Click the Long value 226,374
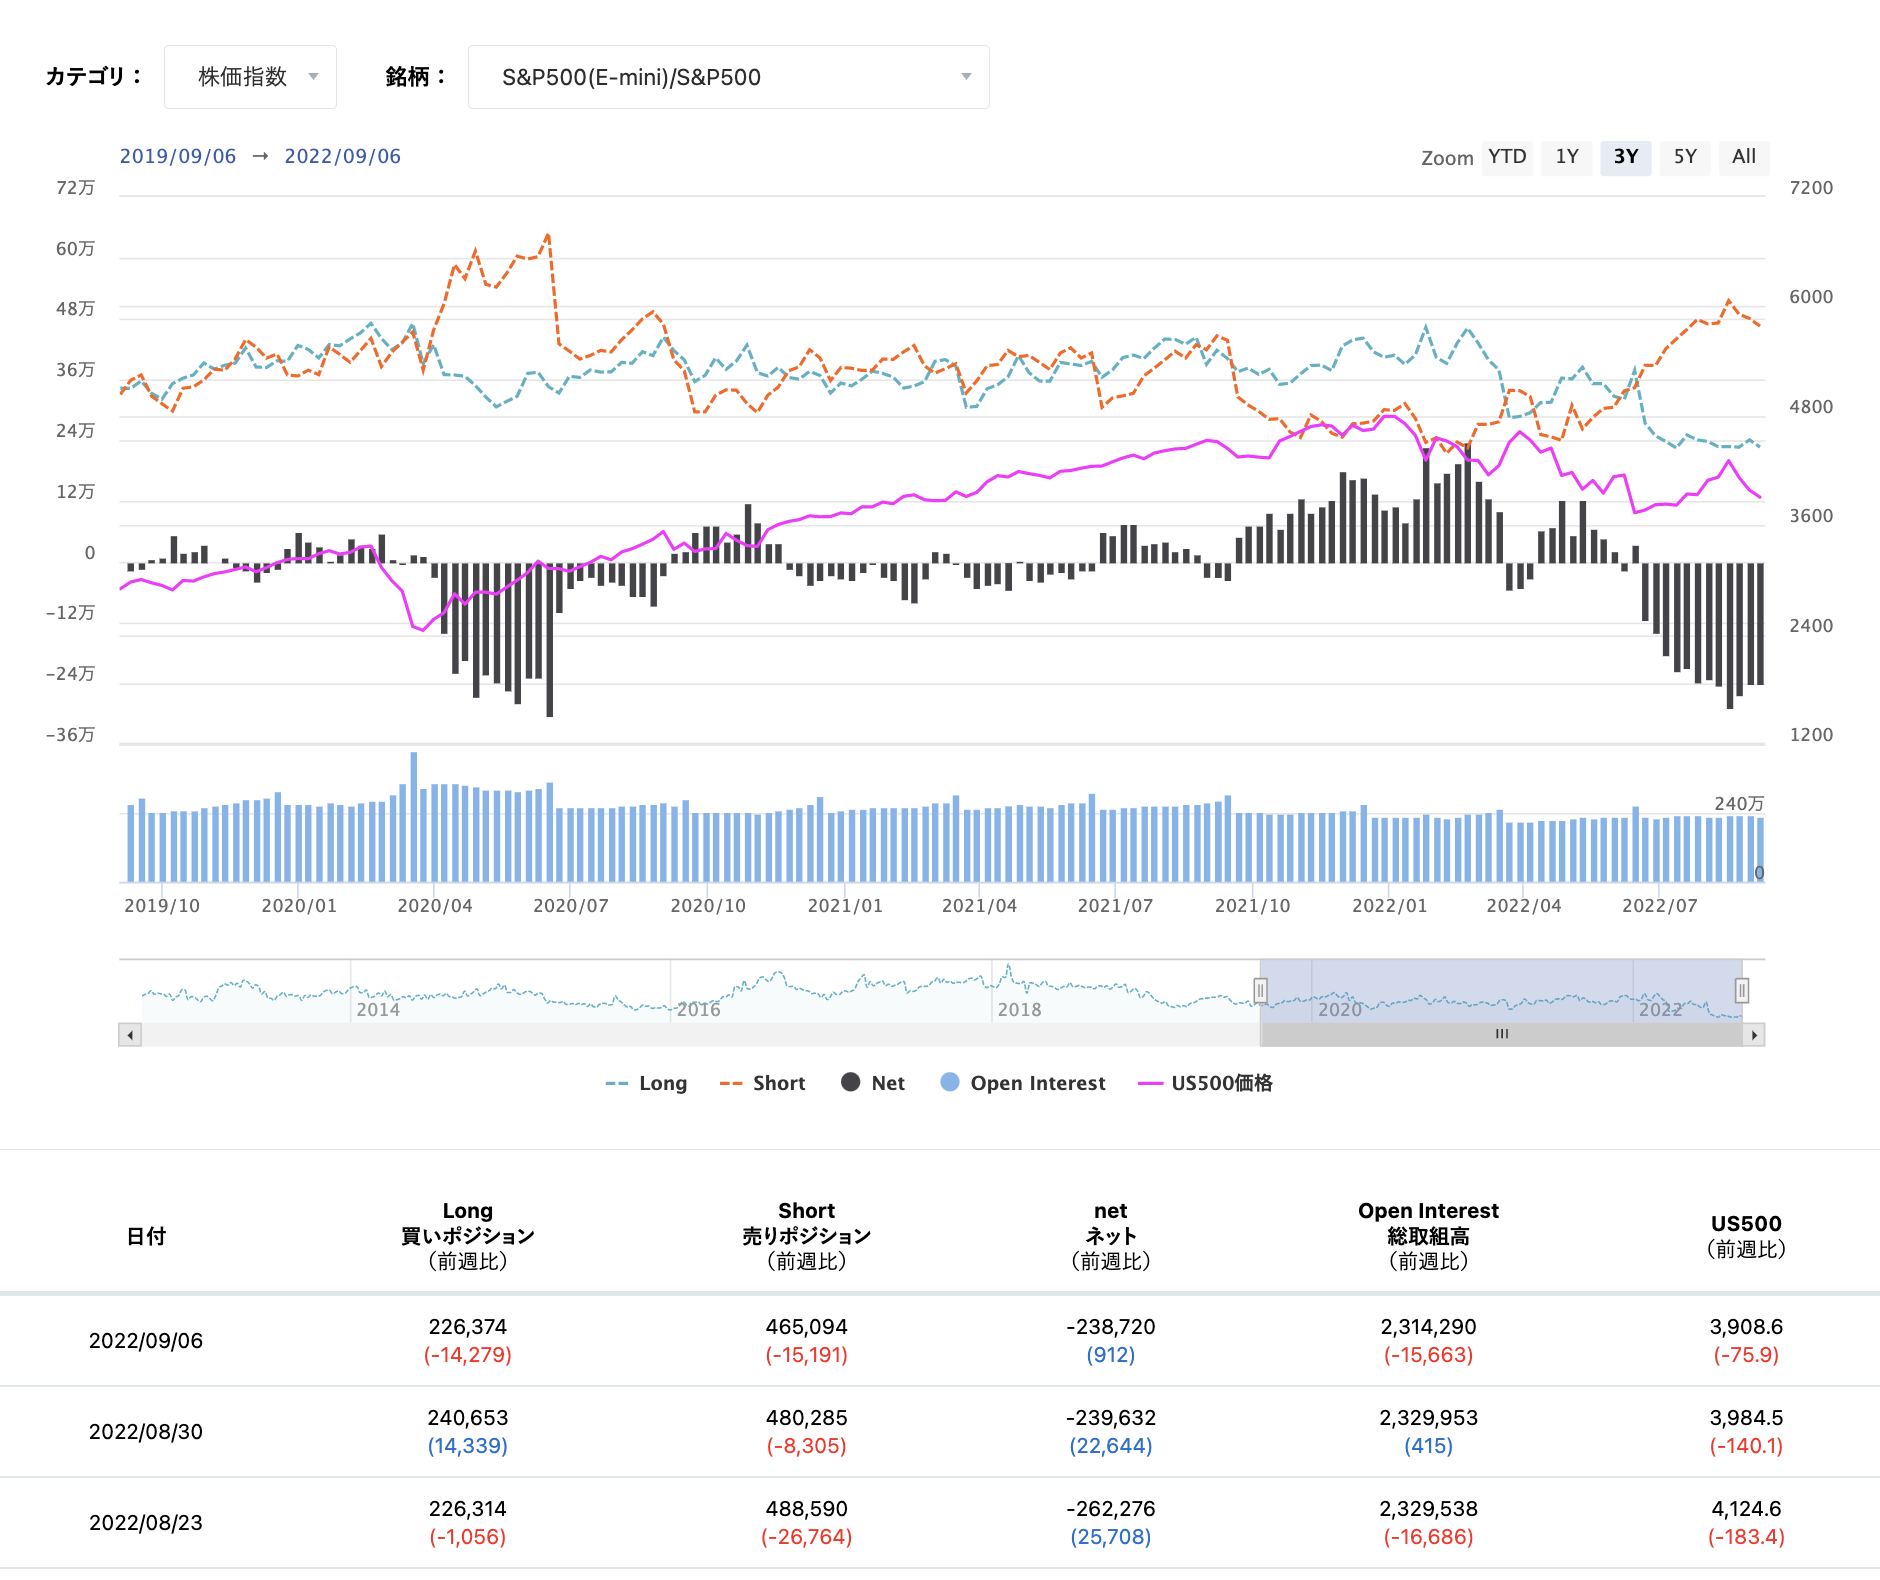This screenshot has height=1580, width=1880. coord(467,1327)
